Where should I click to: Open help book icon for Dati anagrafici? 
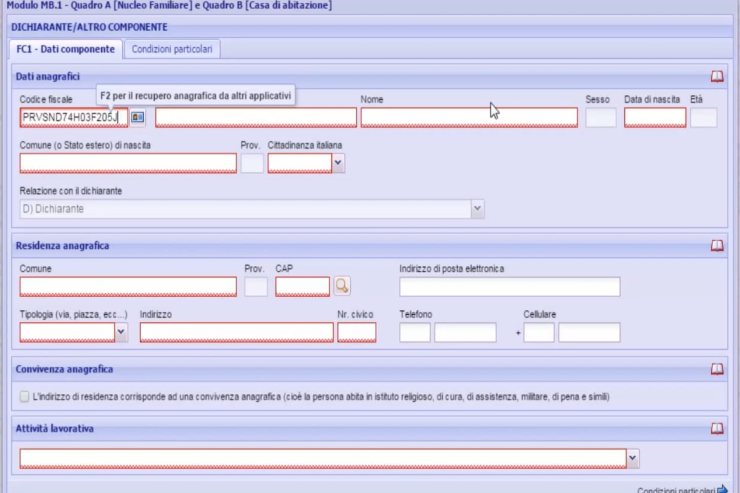click(716, 76)
